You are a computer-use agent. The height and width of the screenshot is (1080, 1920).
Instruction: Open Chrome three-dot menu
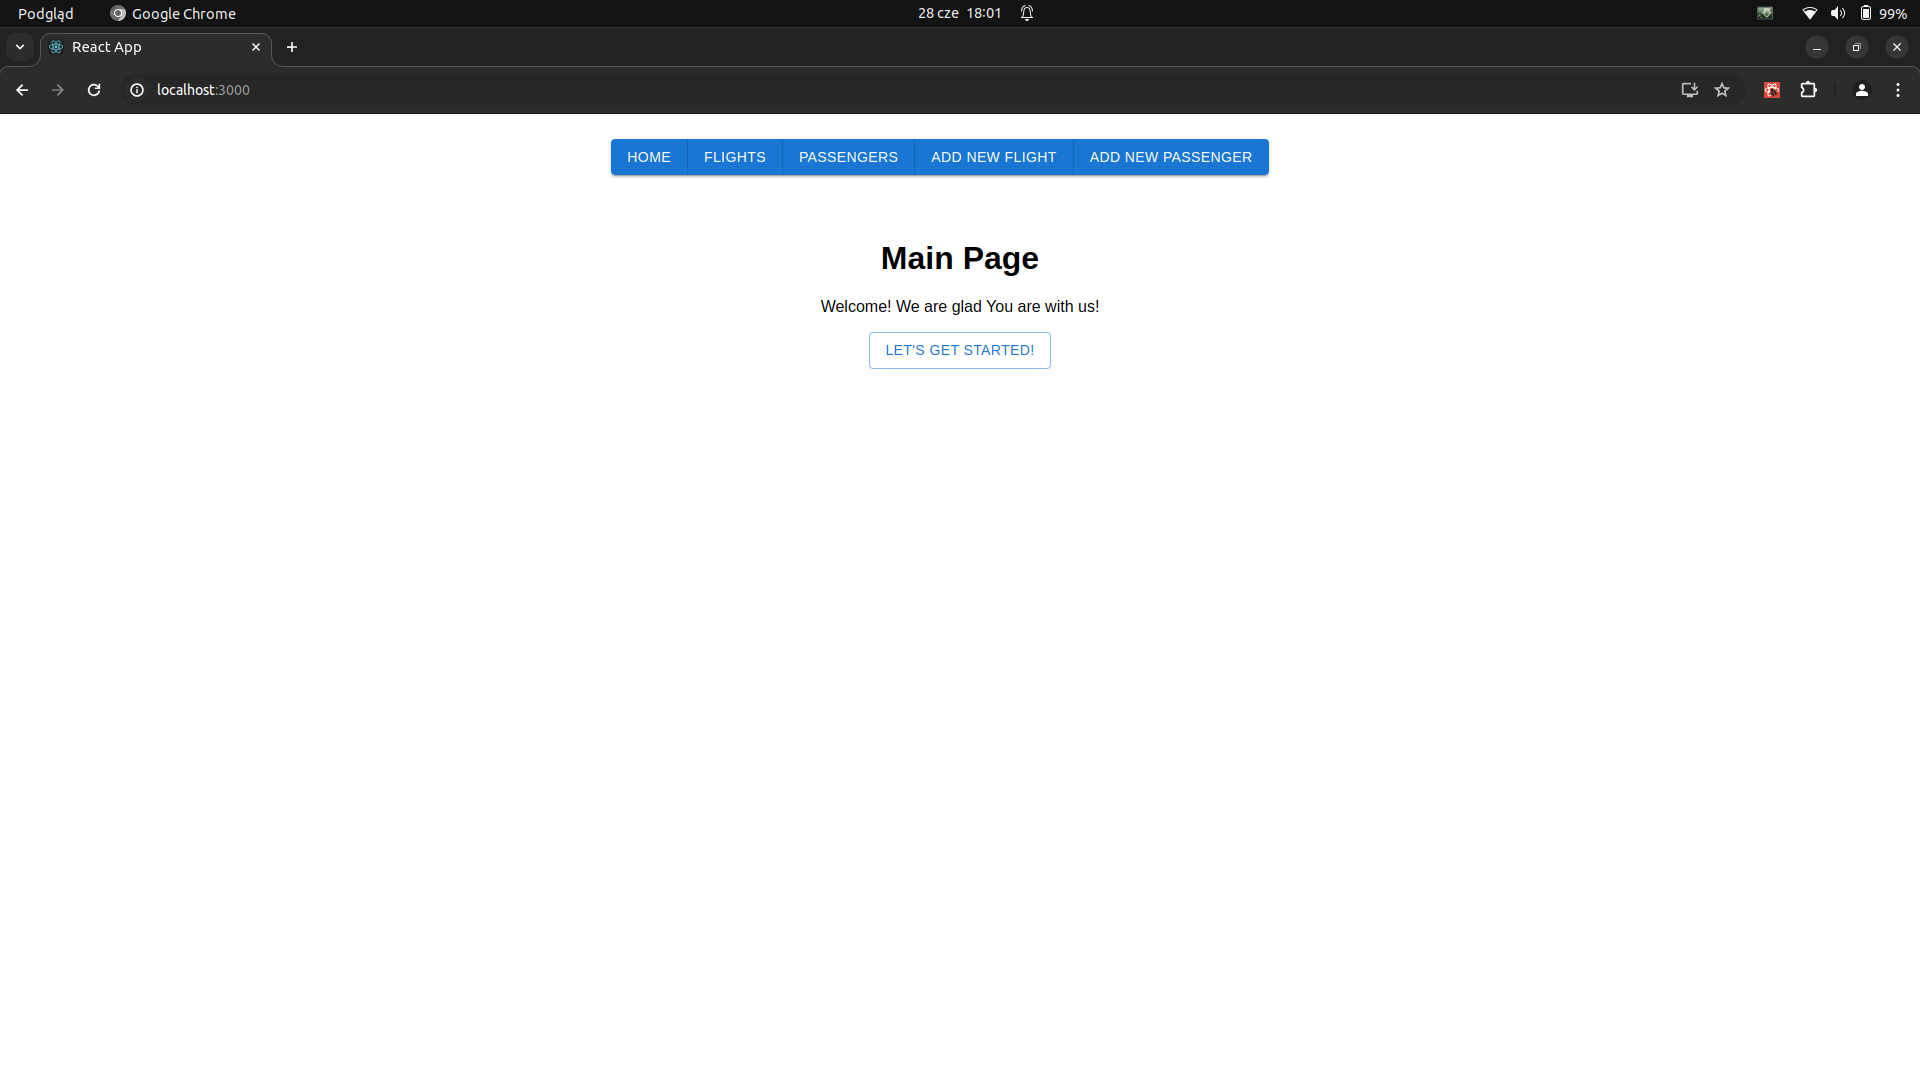point(1898,90)
